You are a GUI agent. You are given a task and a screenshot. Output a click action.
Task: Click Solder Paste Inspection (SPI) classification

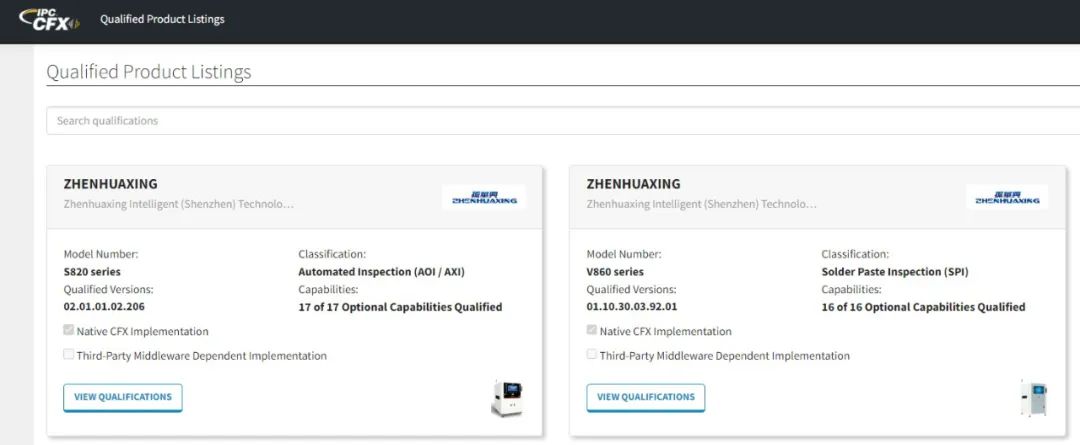click(895, 272)
